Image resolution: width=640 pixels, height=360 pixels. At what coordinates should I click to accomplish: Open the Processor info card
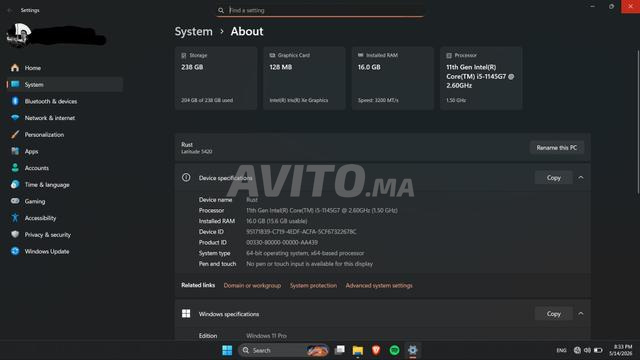coord(481,78)
